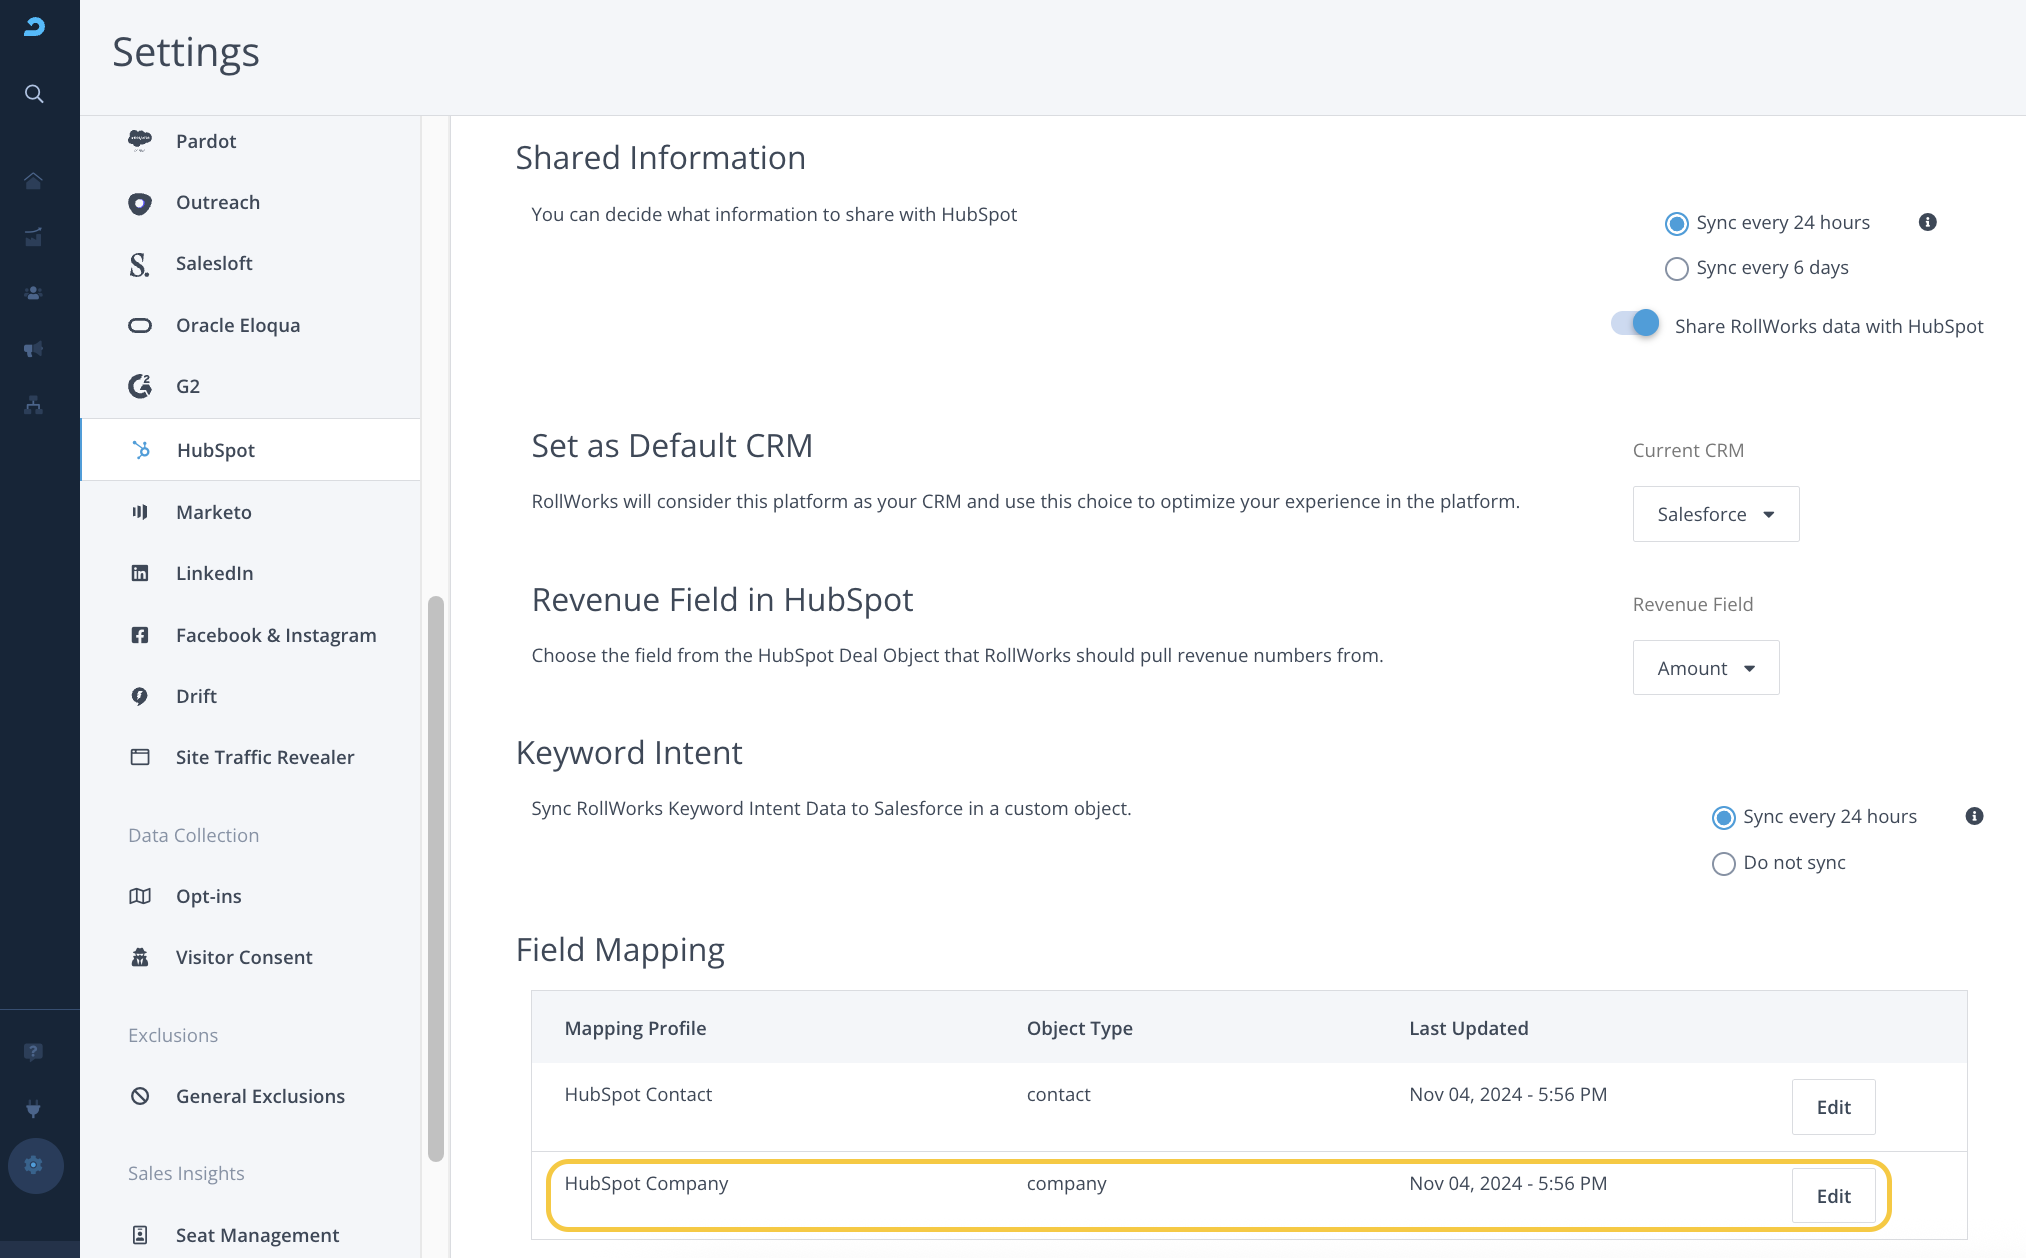Image resolution: width=2026 pixels, height=1258 pixels.
Task: Click the 'contact' object type cell
Action: (1058, 1094)
